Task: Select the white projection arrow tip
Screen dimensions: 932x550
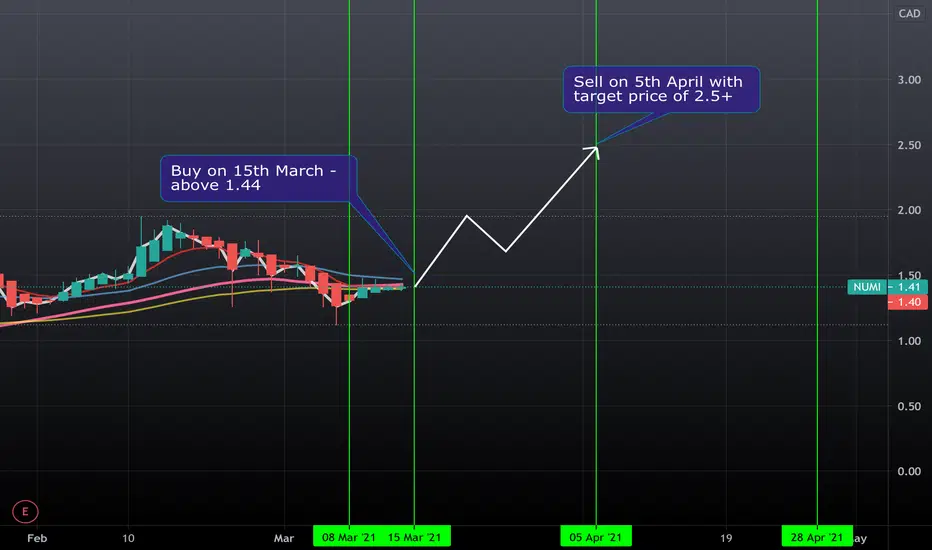Action: click(x=595, y=149)
